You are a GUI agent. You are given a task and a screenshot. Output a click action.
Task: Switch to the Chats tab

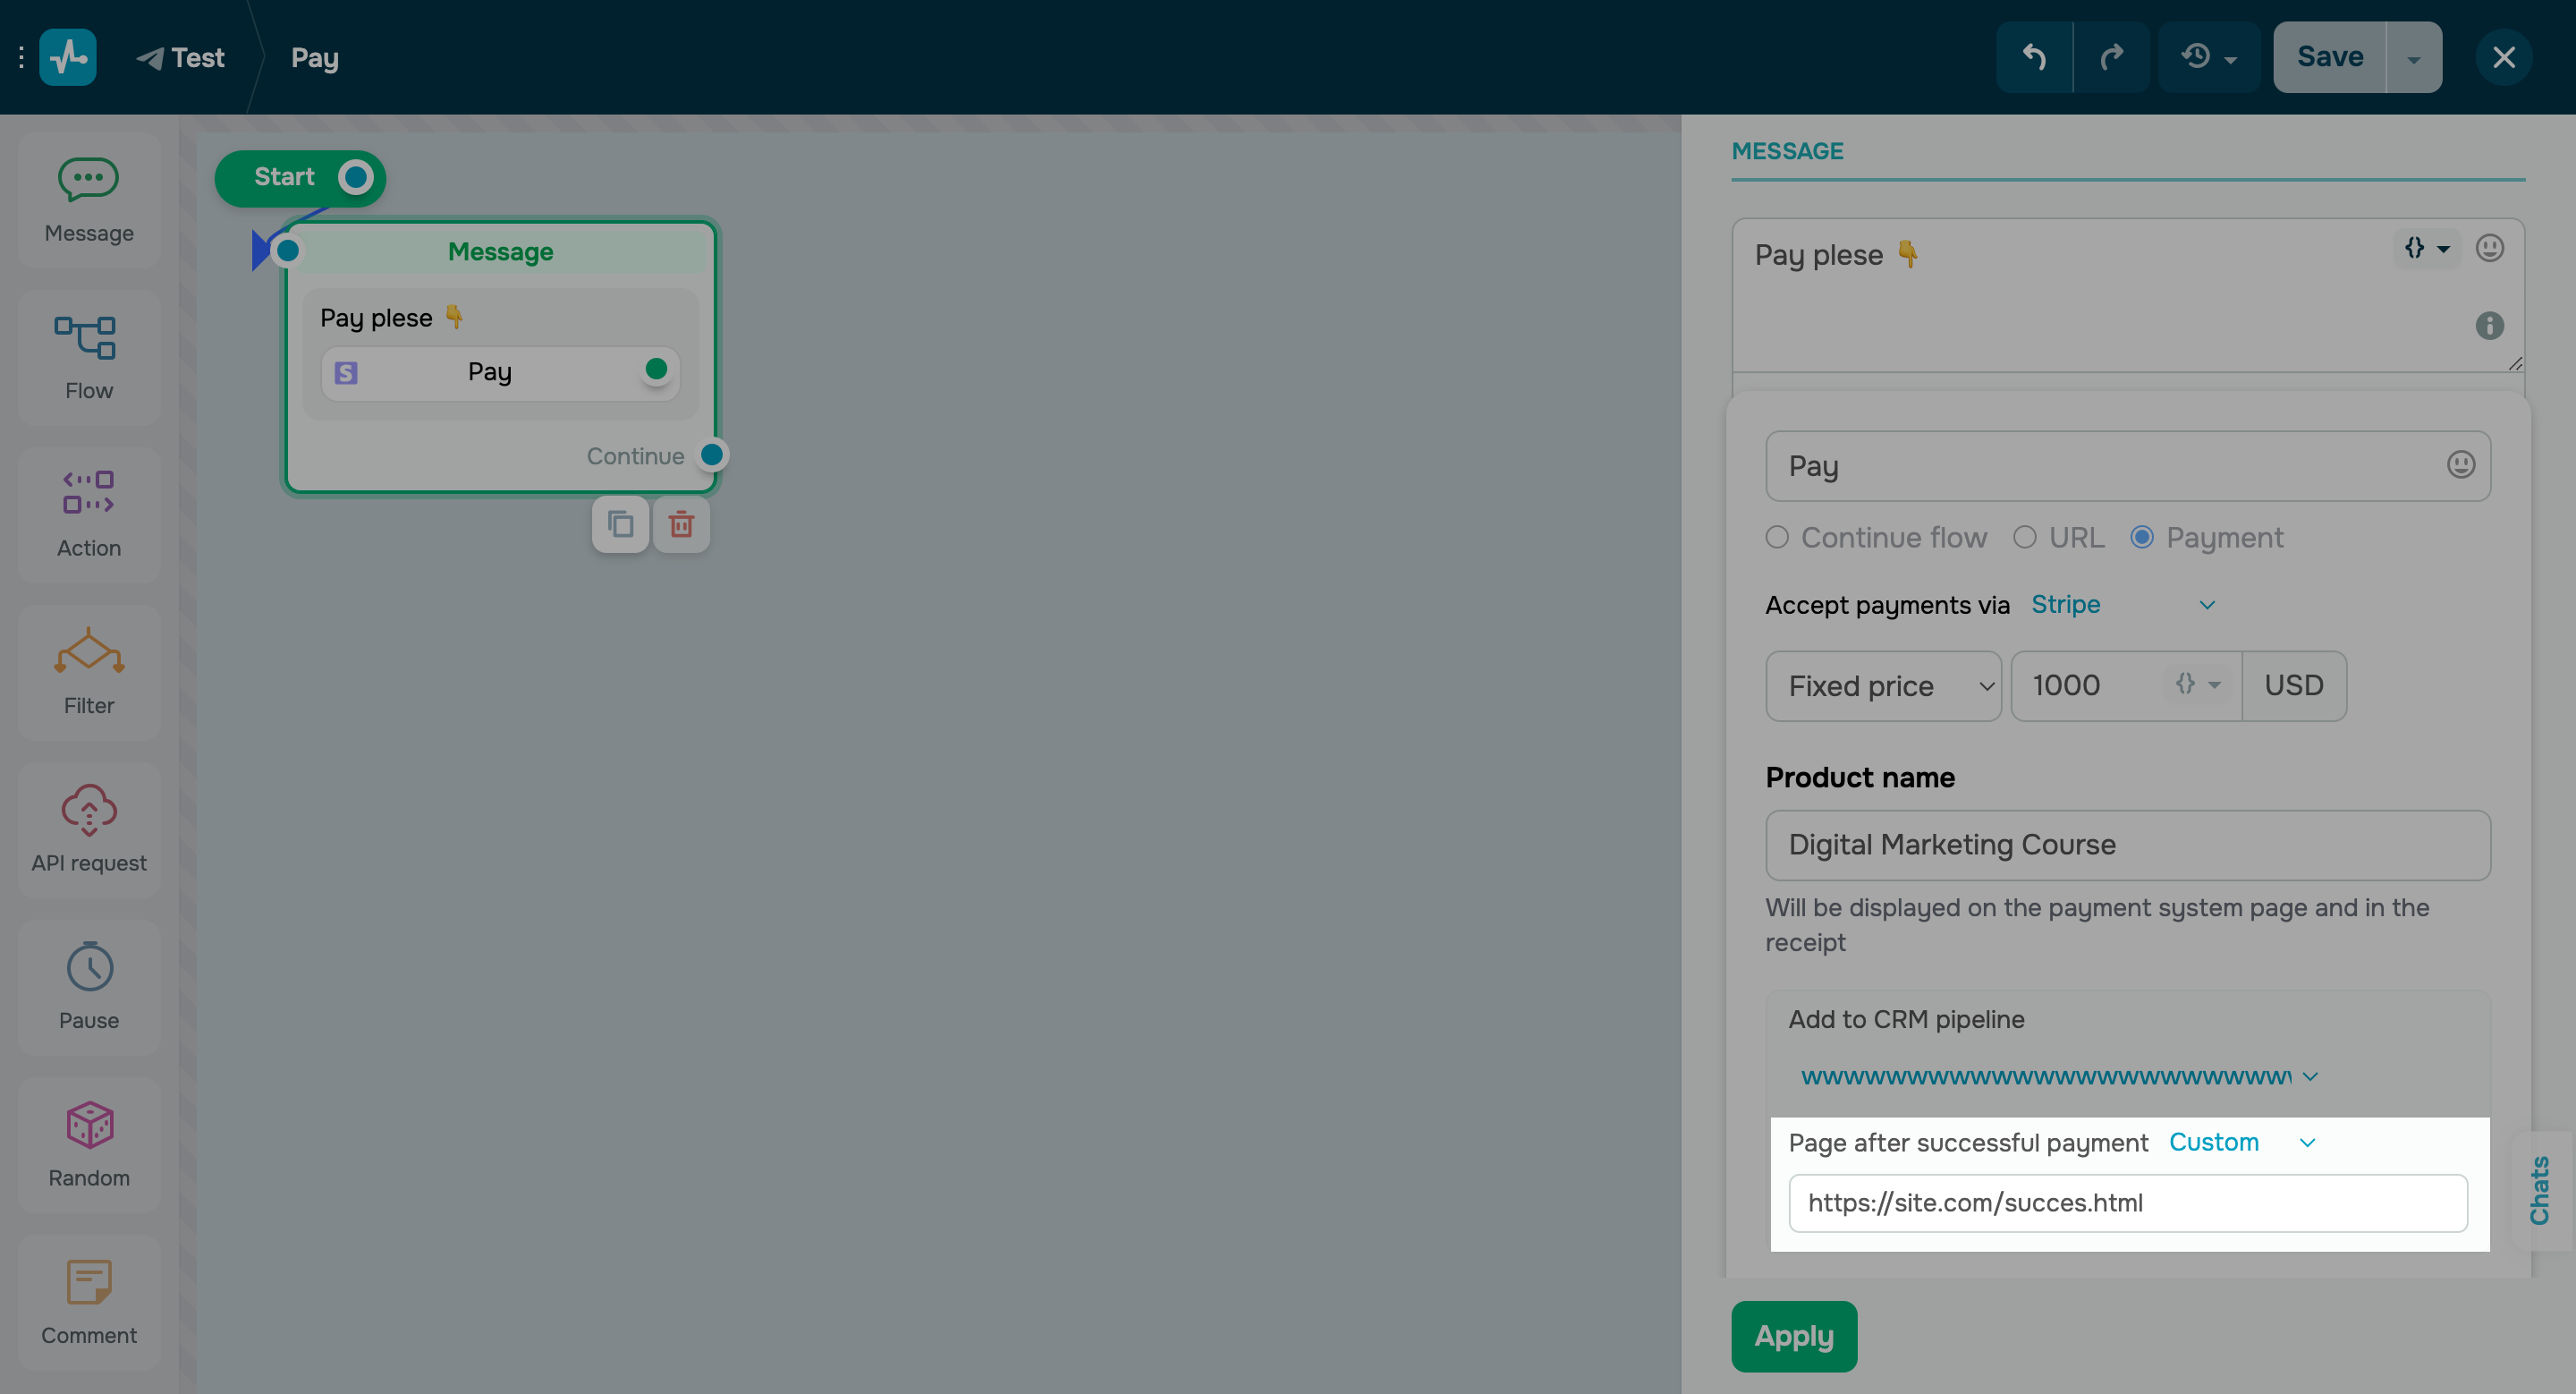pos(2541,1190)
